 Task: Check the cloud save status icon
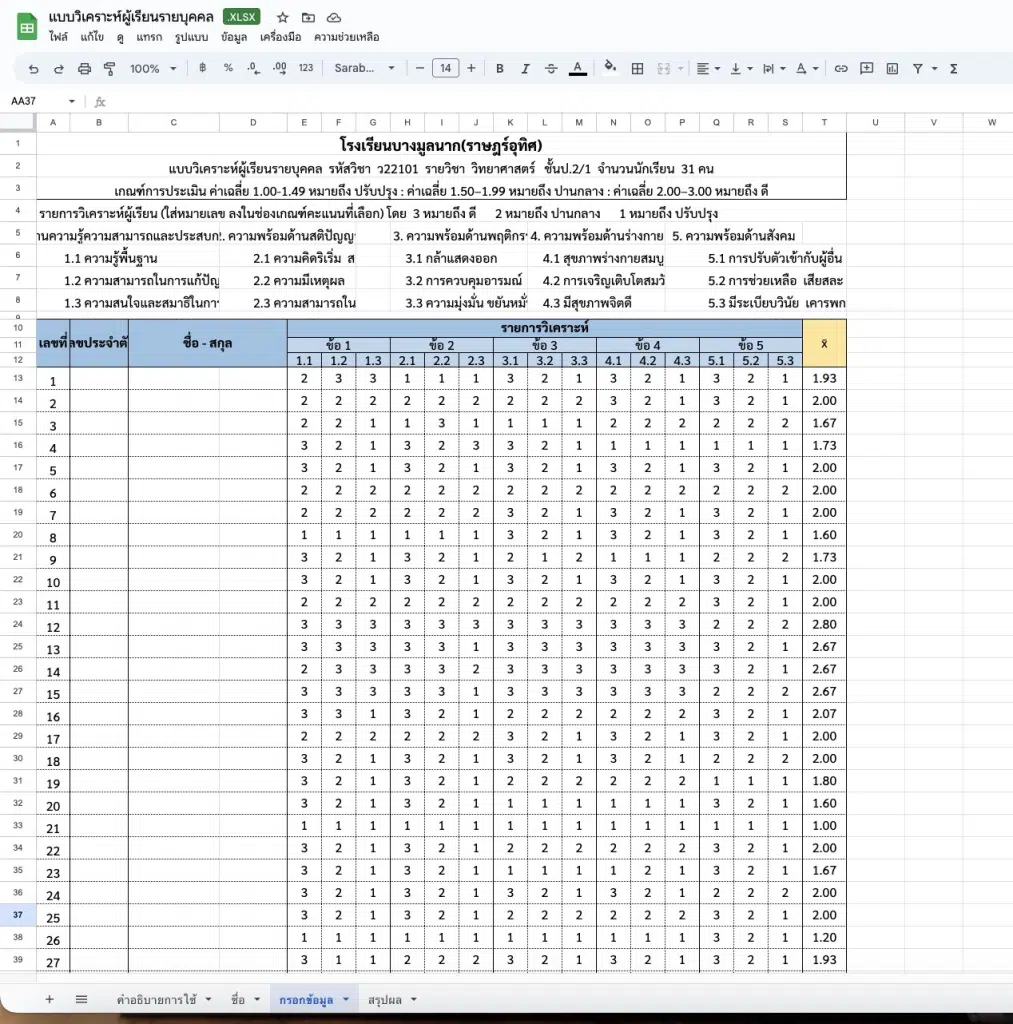334,18
